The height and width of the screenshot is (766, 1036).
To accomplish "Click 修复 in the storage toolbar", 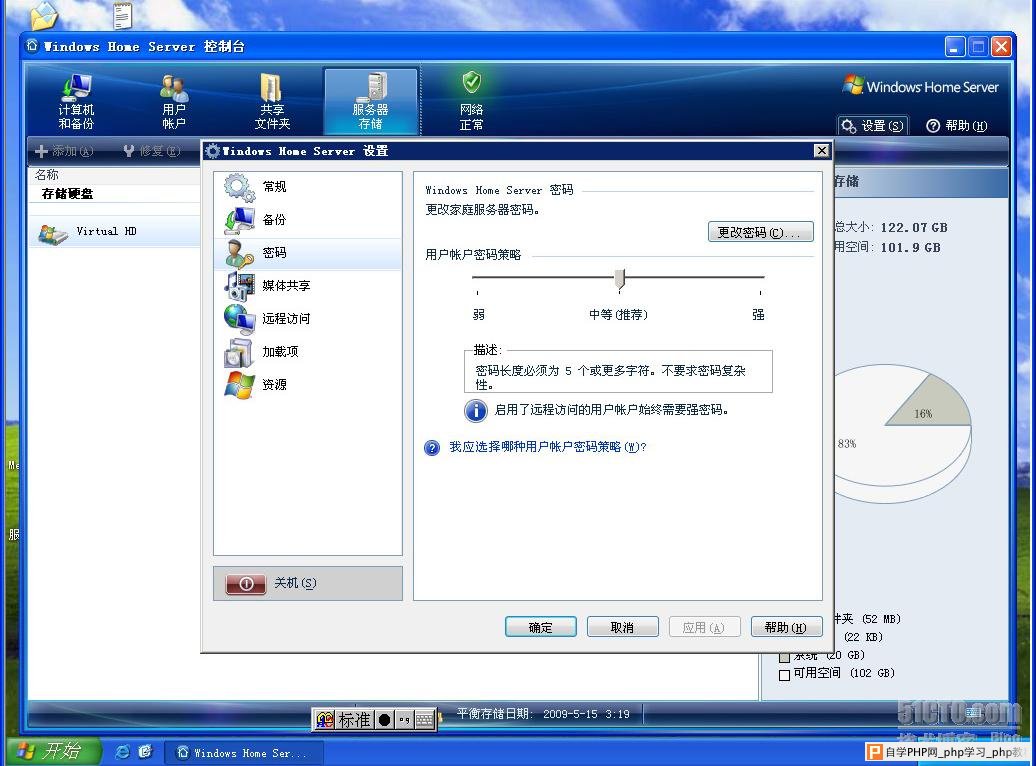I will click(x=151, y=151).
